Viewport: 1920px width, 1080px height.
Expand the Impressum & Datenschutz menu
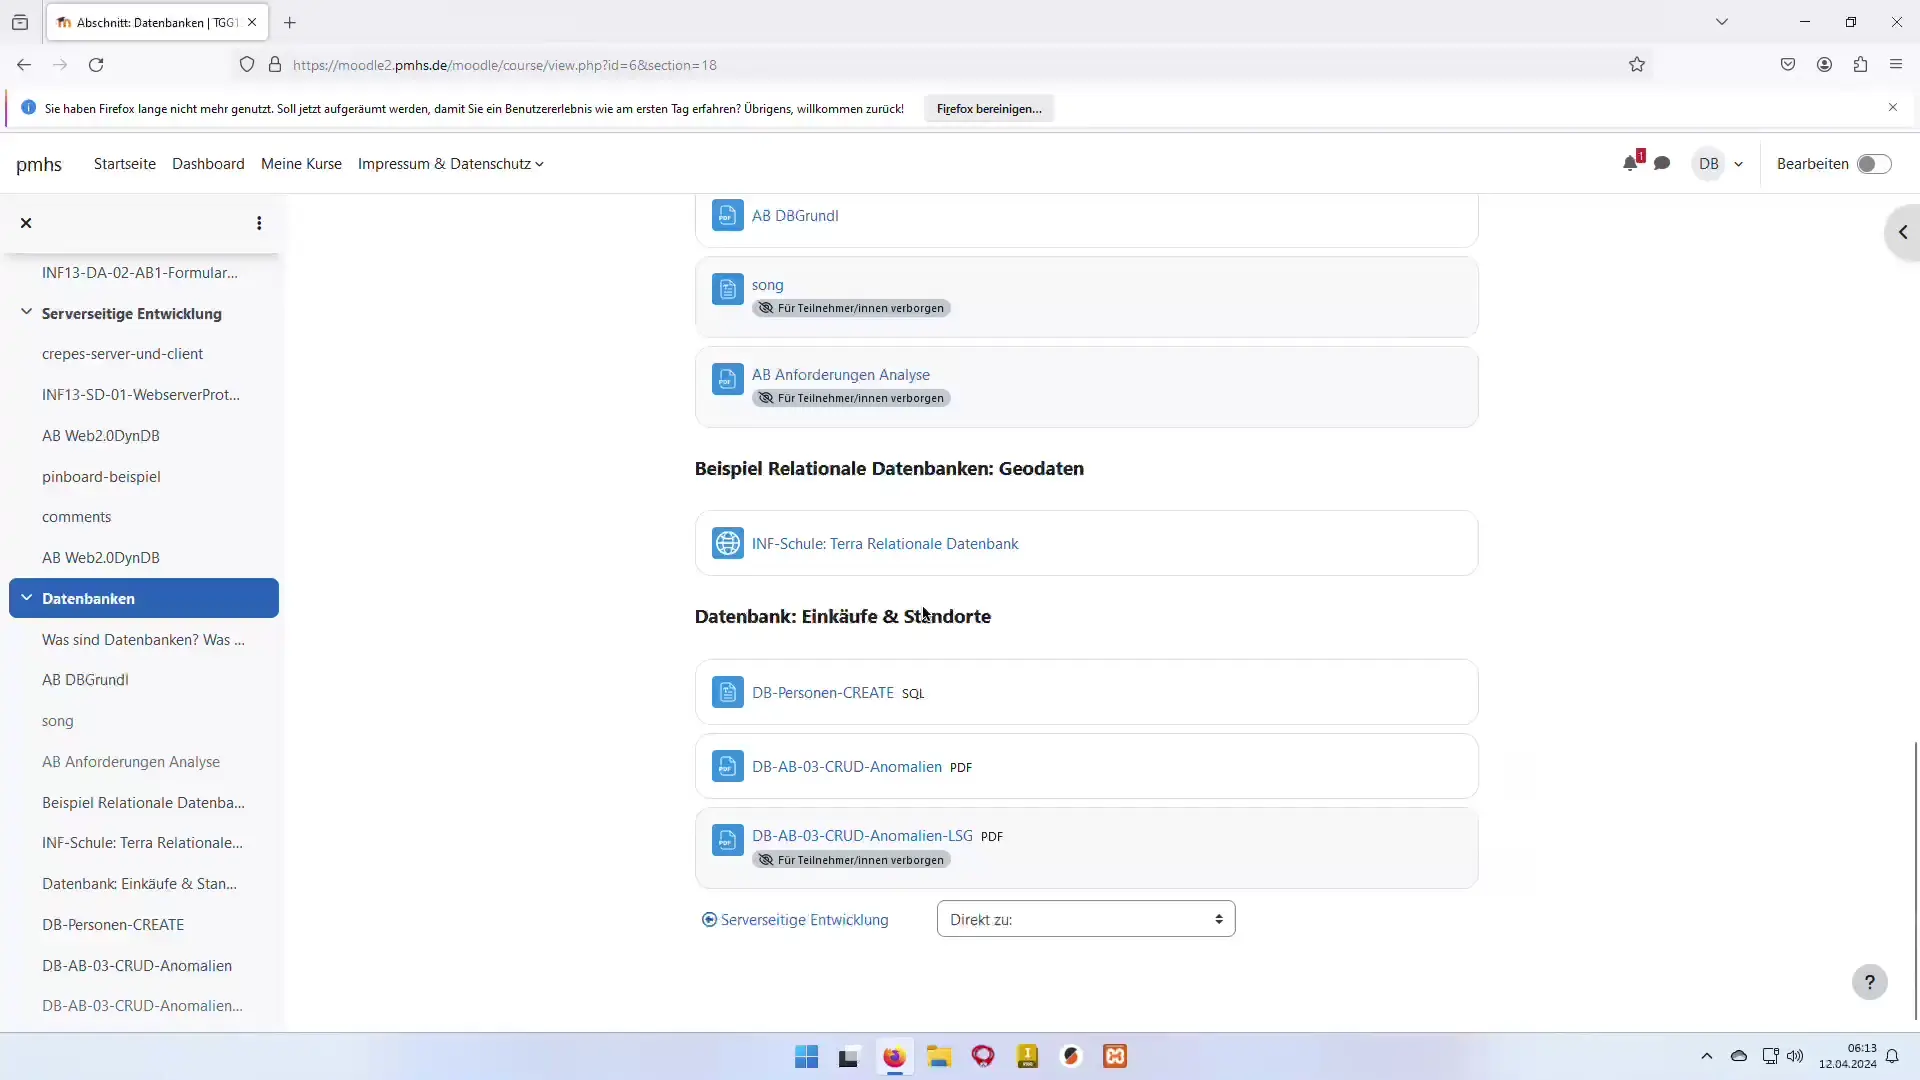(450, 164)
